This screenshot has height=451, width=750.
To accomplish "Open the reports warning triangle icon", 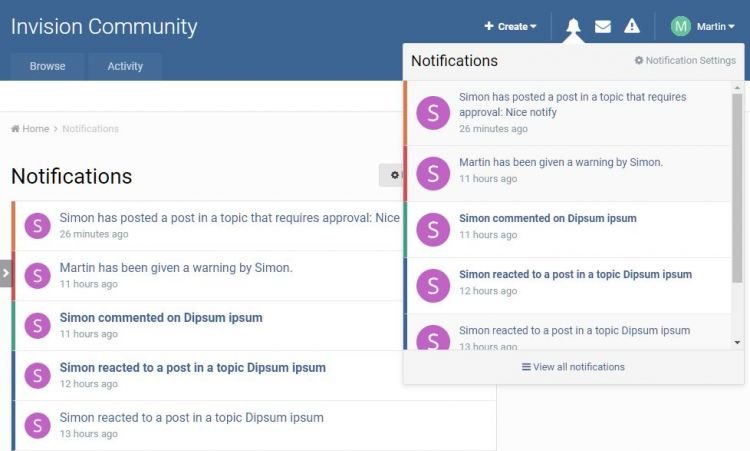I will (x=632, y=26).
